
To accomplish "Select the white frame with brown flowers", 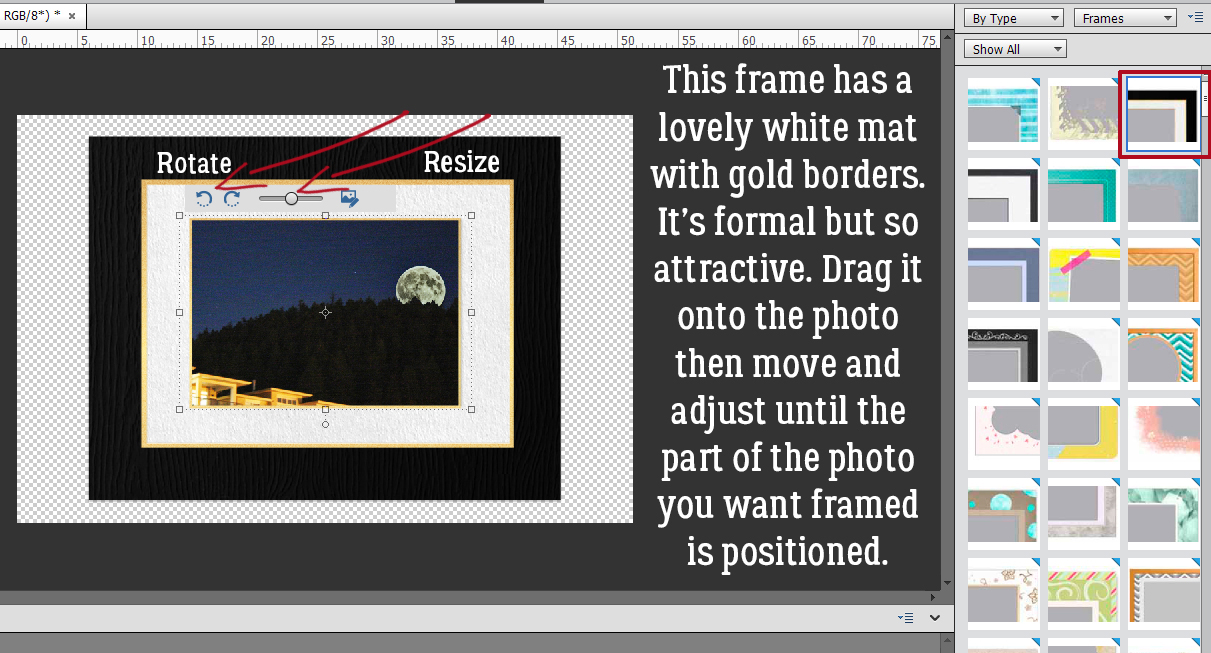I will pos(1003,594).
